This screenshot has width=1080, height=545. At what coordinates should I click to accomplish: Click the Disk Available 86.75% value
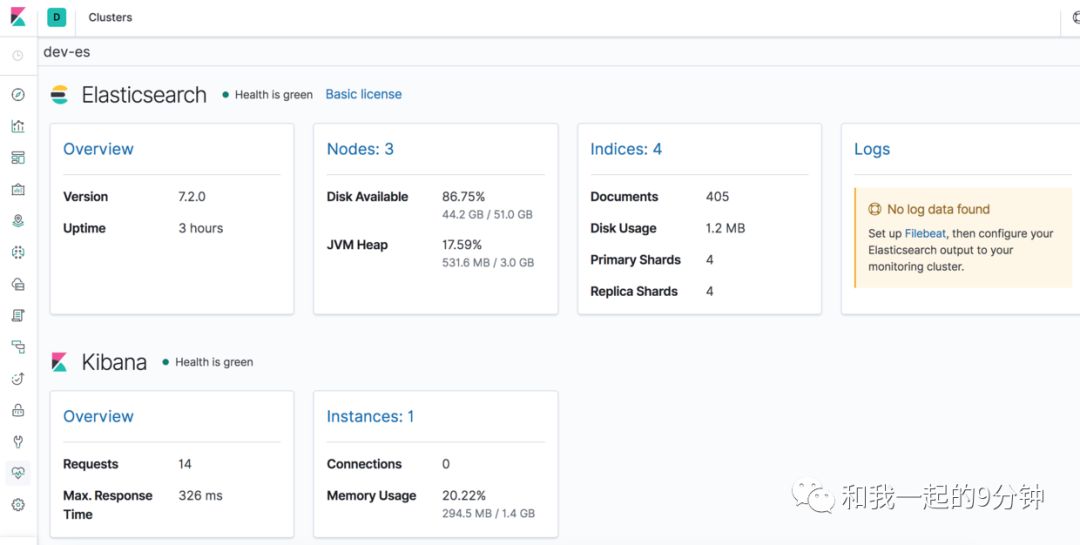click(x=464, y=196)
